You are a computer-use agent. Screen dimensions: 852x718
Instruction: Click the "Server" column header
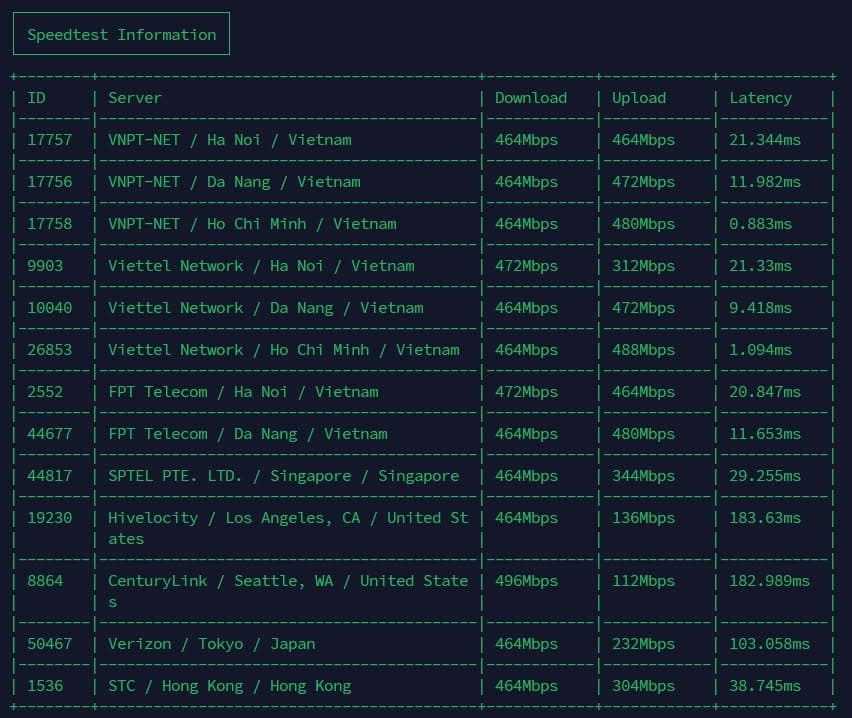click(x=135, y=98)
